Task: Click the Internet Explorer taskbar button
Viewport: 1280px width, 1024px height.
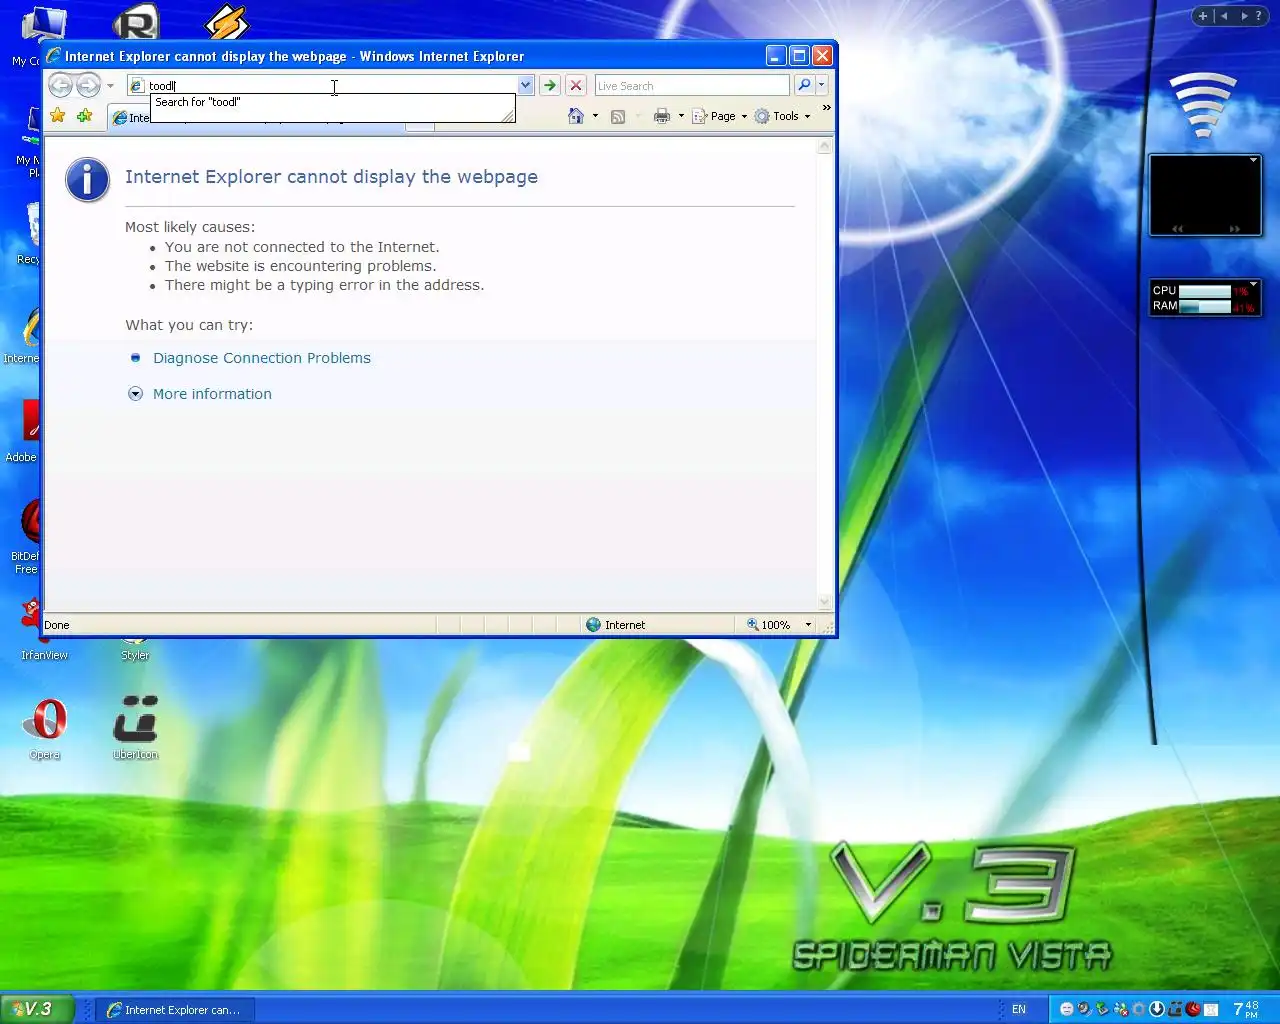Action: 175,1010
